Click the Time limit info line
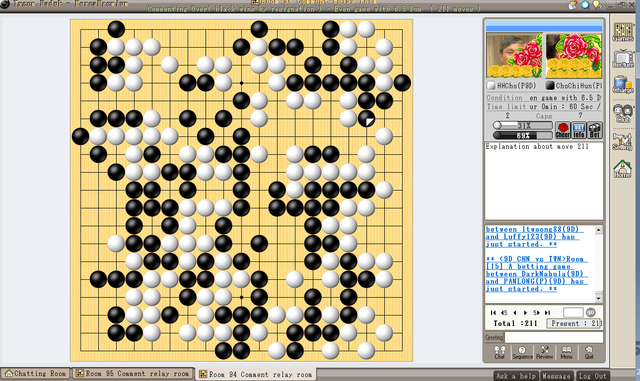The width and height of the screenshot is (640, 381). (544, 107)
